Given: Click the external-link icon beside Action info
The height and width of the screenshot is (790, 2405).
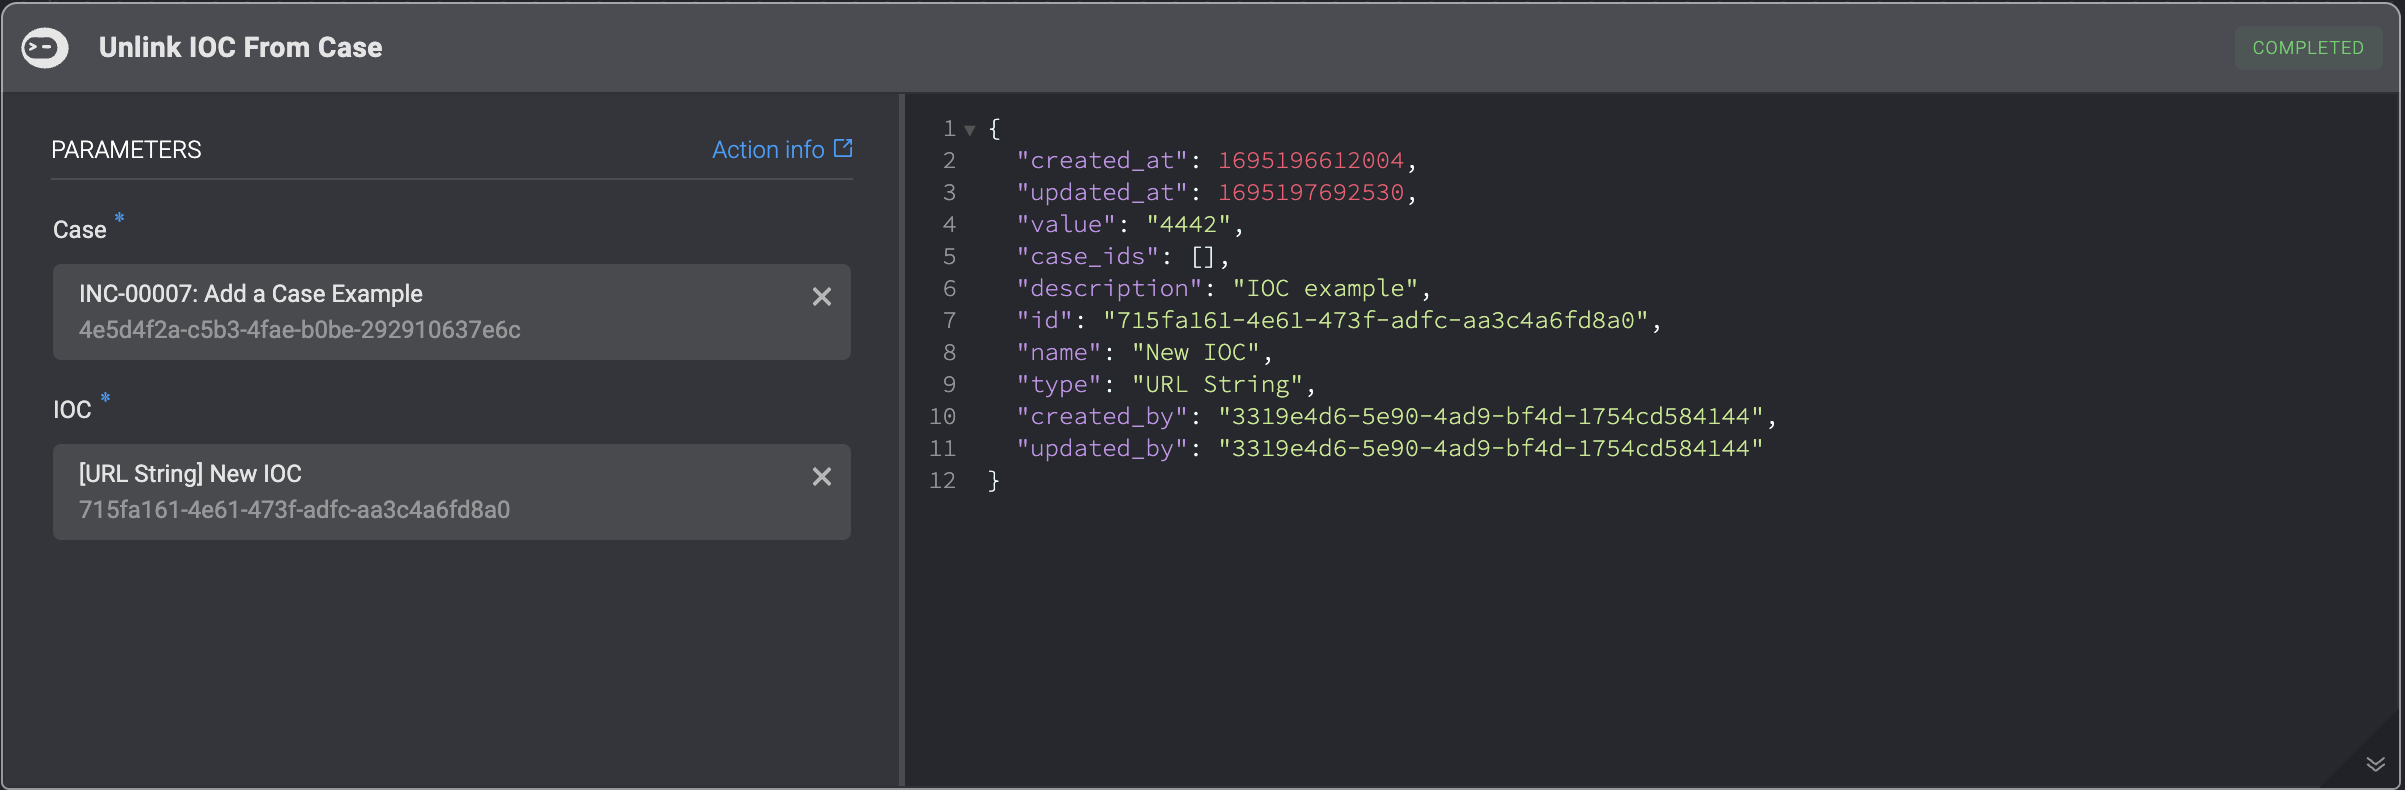Looking at the screenshot, I should (843, 148).
